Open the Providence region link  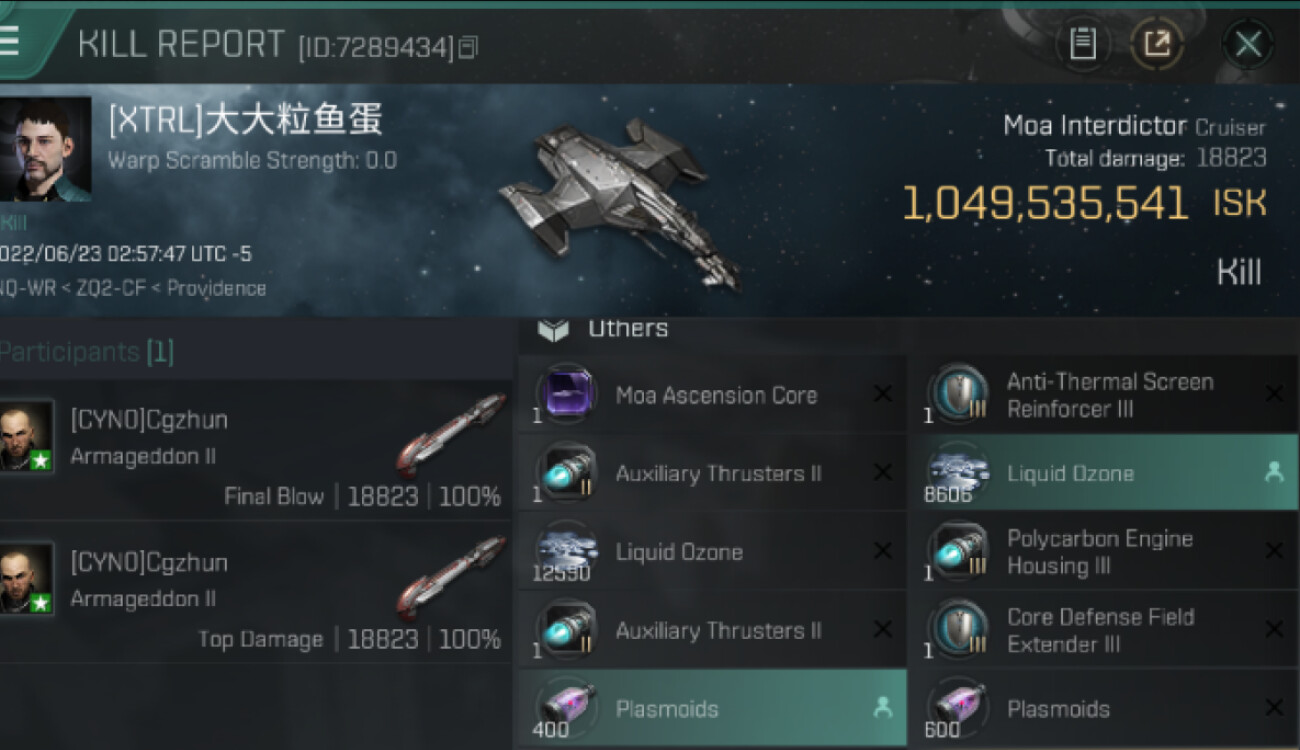point(216,288)
